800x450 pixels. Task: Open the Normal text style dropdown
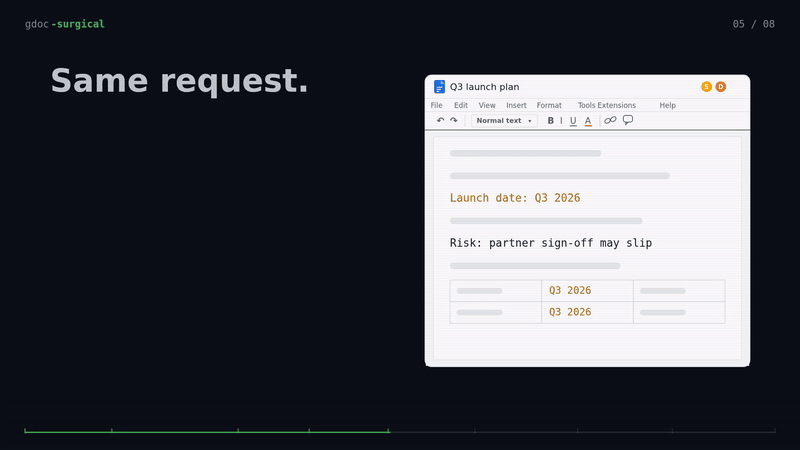coord(504,120)
